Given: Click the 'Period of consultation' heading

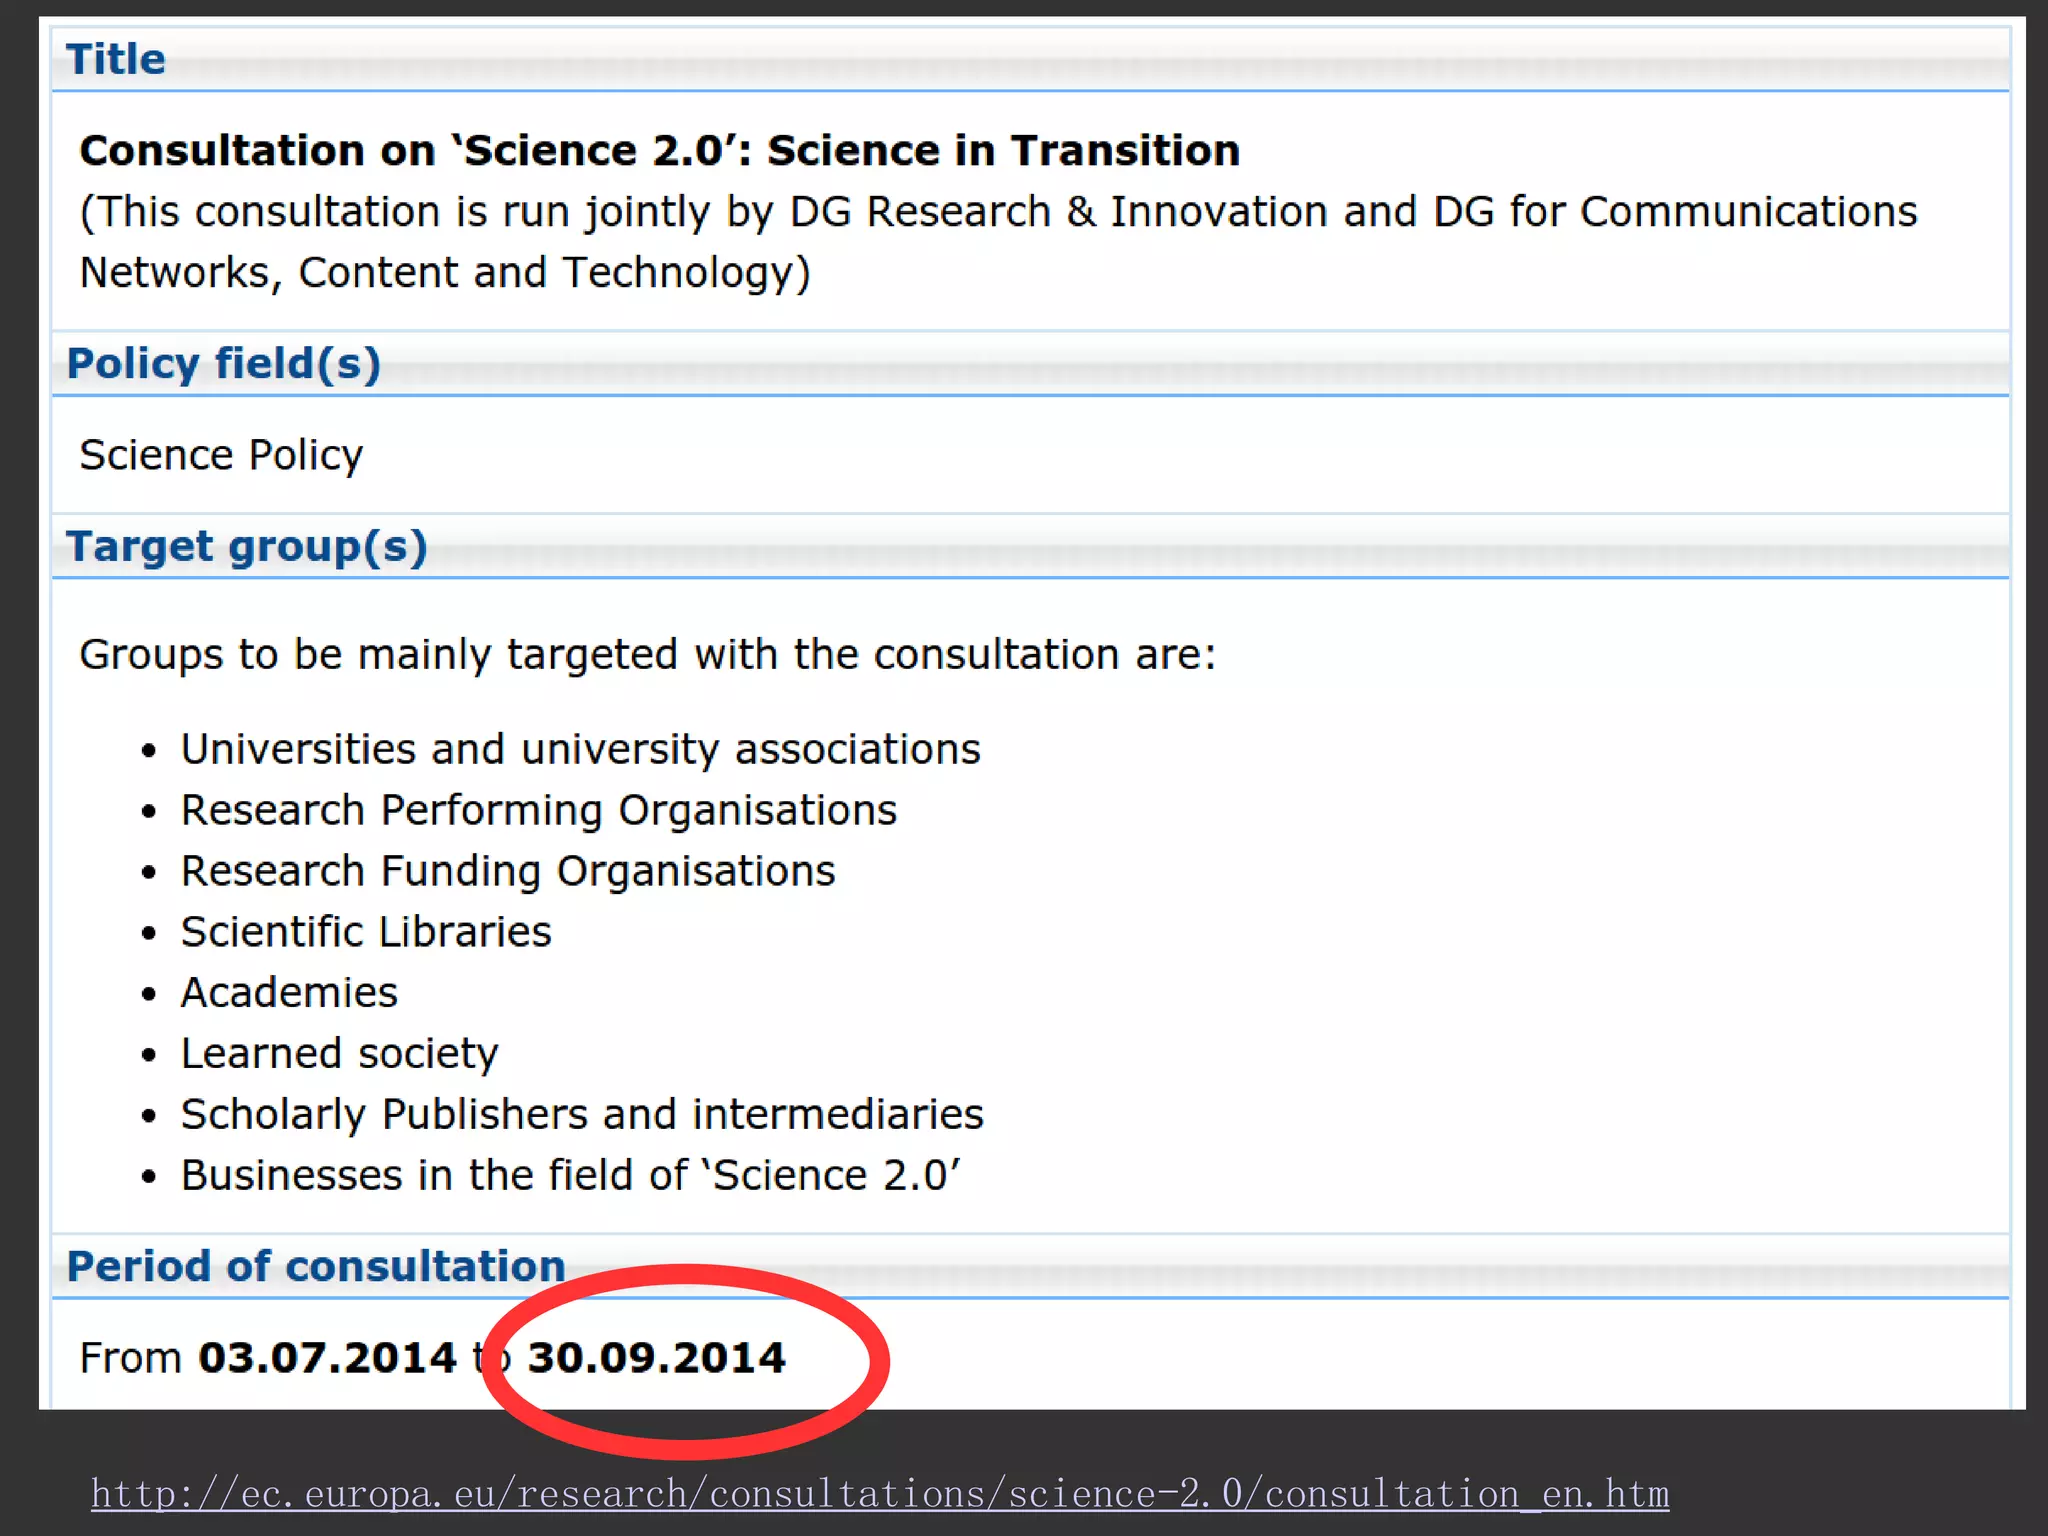Looking at the screenshot, I should pos(316,1266).
